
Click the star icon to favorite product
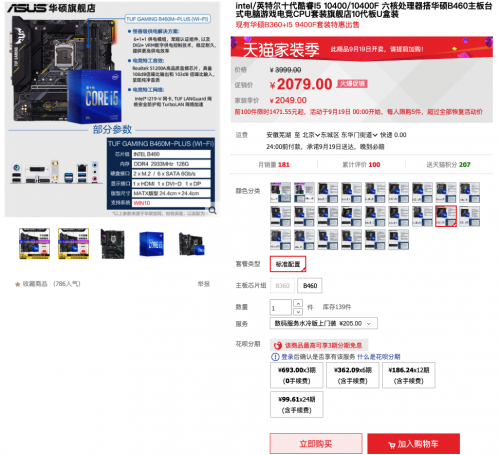pos(18,284)
